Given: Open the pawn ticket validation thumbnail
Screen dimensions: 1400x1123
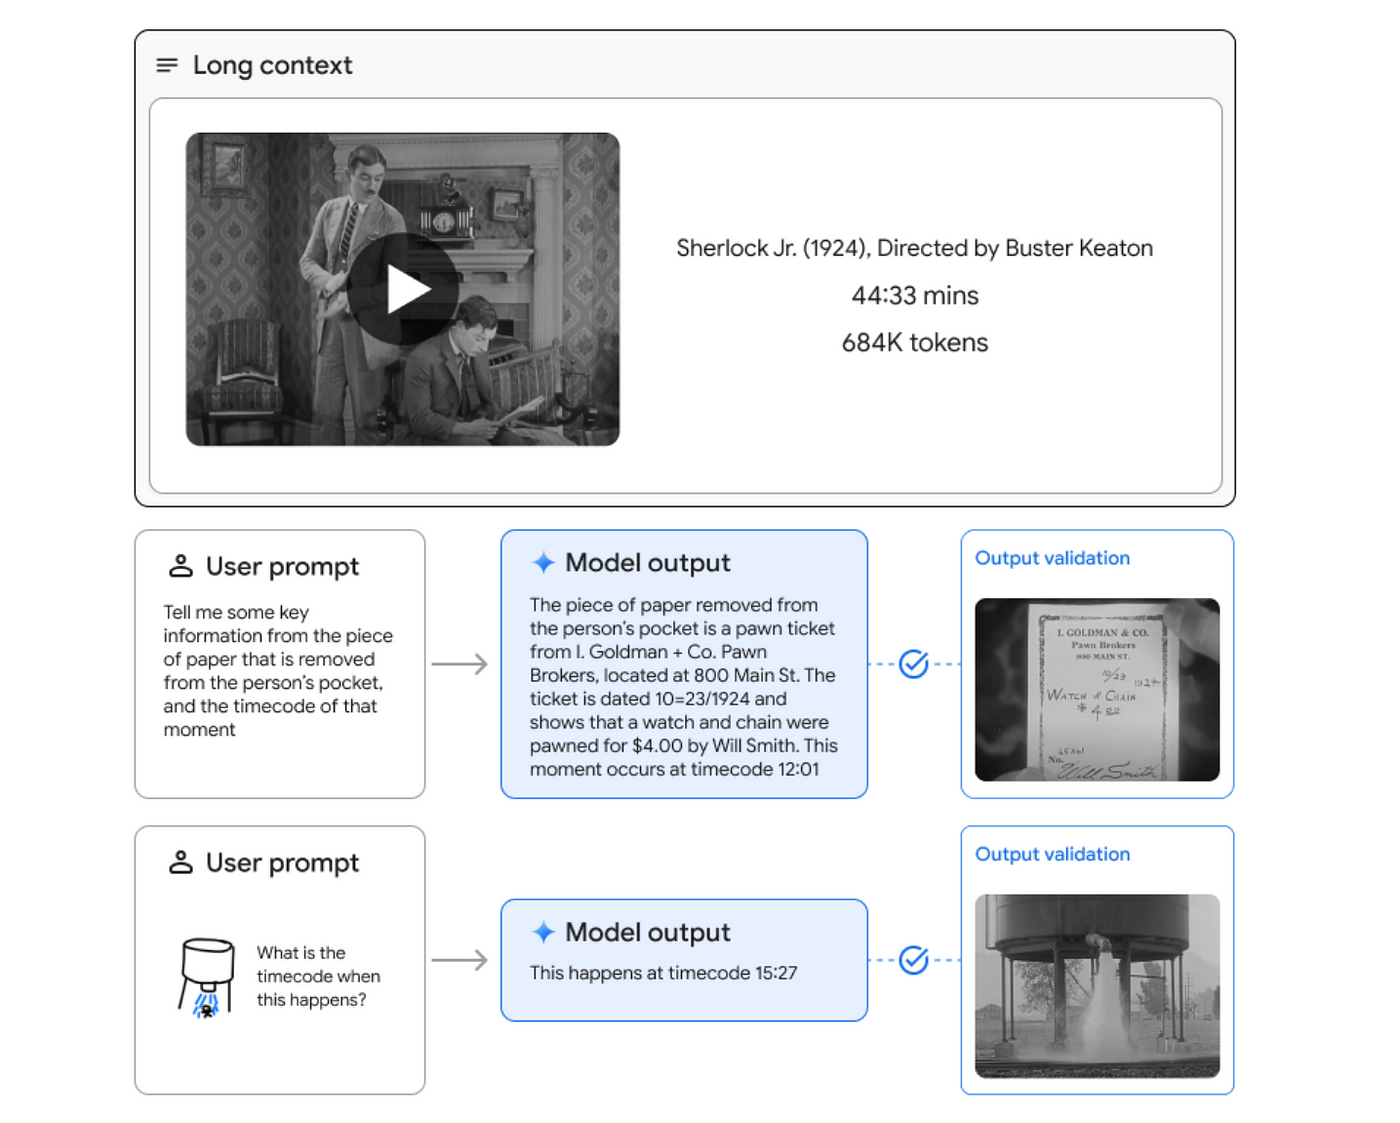Looking at the screenshot, I should [1097, 689].
